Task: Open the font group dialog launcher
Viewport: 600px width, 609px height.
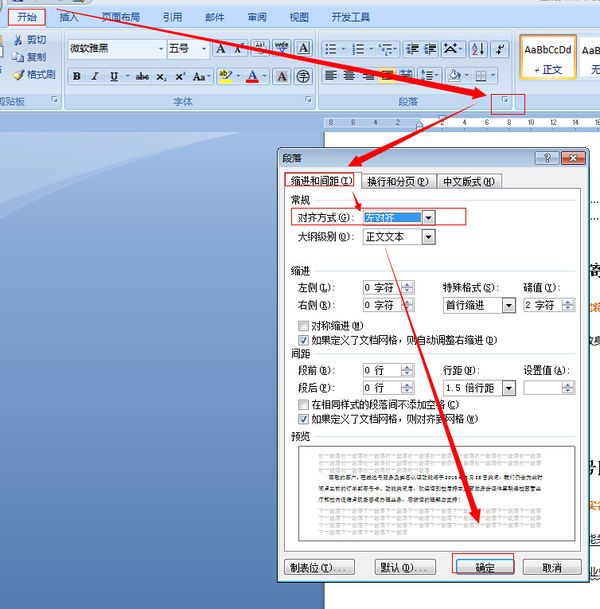Action: 308,100
